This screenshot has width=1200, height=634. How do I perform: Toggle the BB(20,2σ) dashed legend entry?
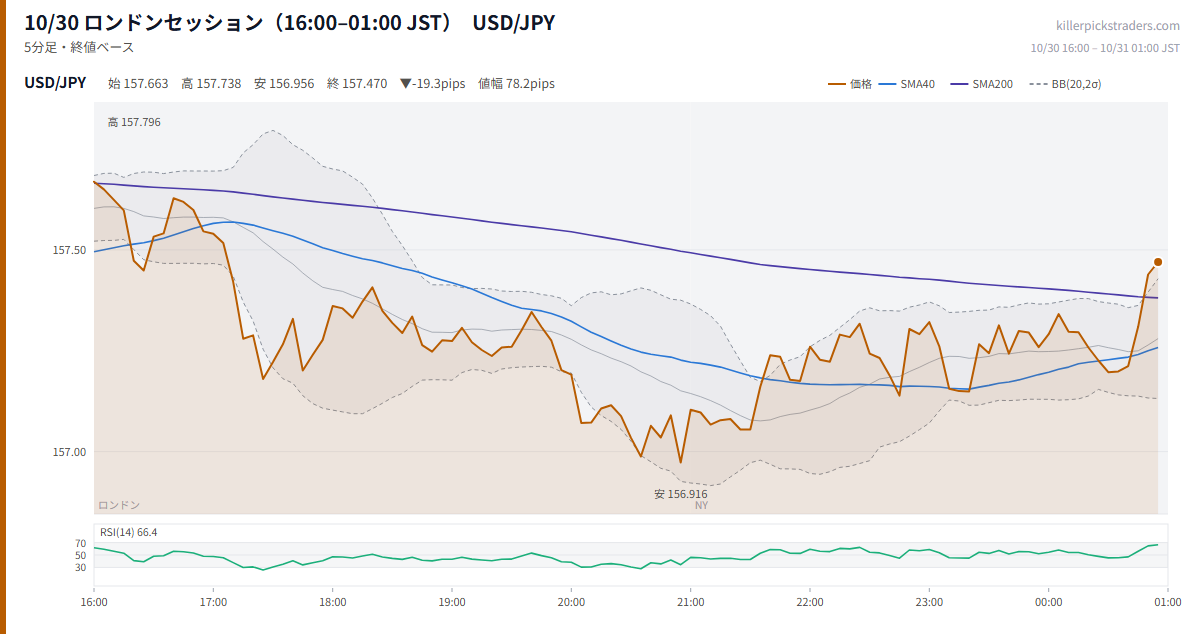pyautogui.click(x=1064, y=84)
